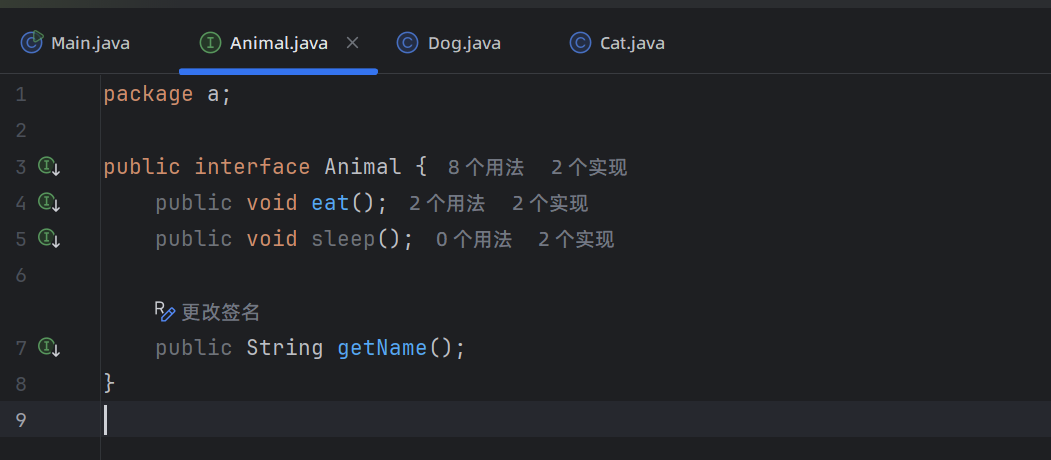Click the getName method name in code
1051x460 pixels.
tap(382, 348)
